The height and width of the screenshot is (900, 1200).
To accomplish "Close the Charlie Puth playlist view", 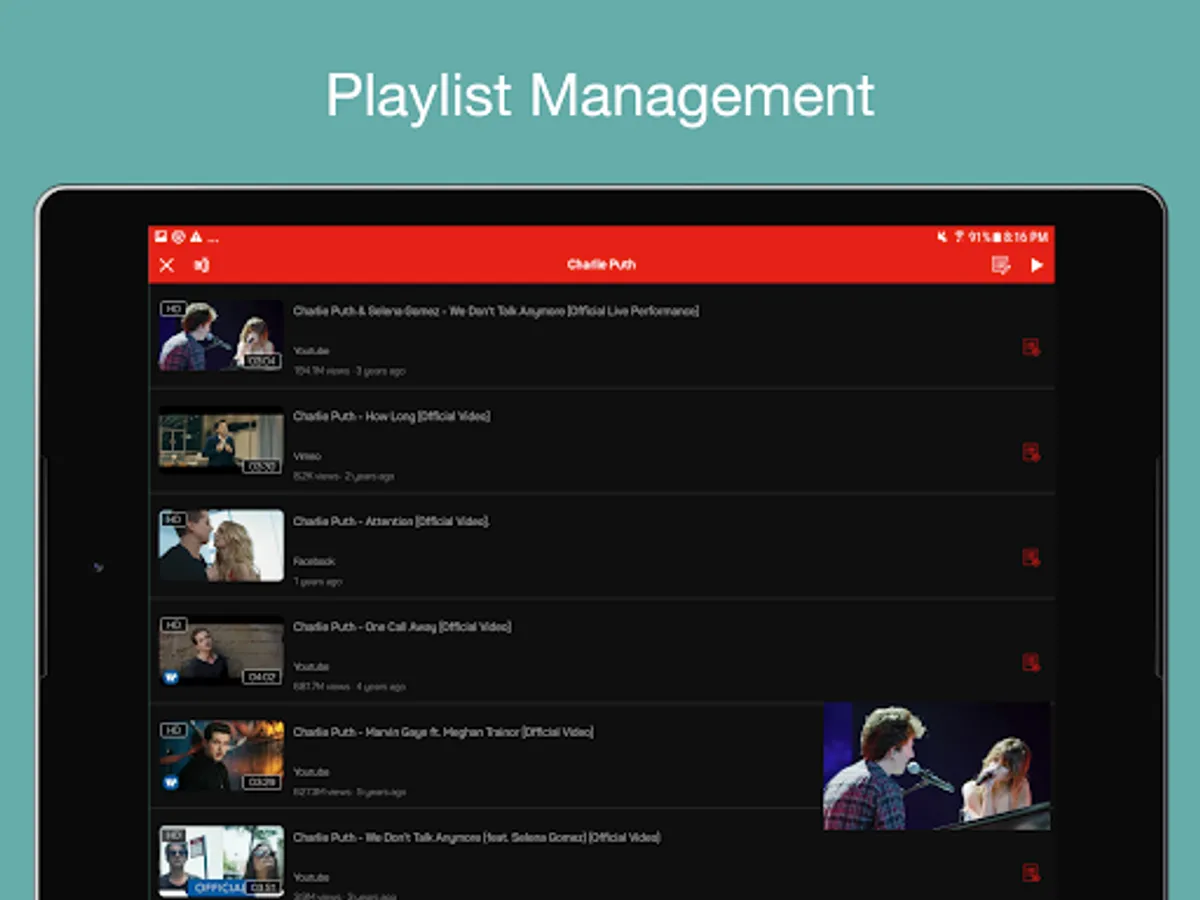I will pyautogui.click(x=167, y=265).
